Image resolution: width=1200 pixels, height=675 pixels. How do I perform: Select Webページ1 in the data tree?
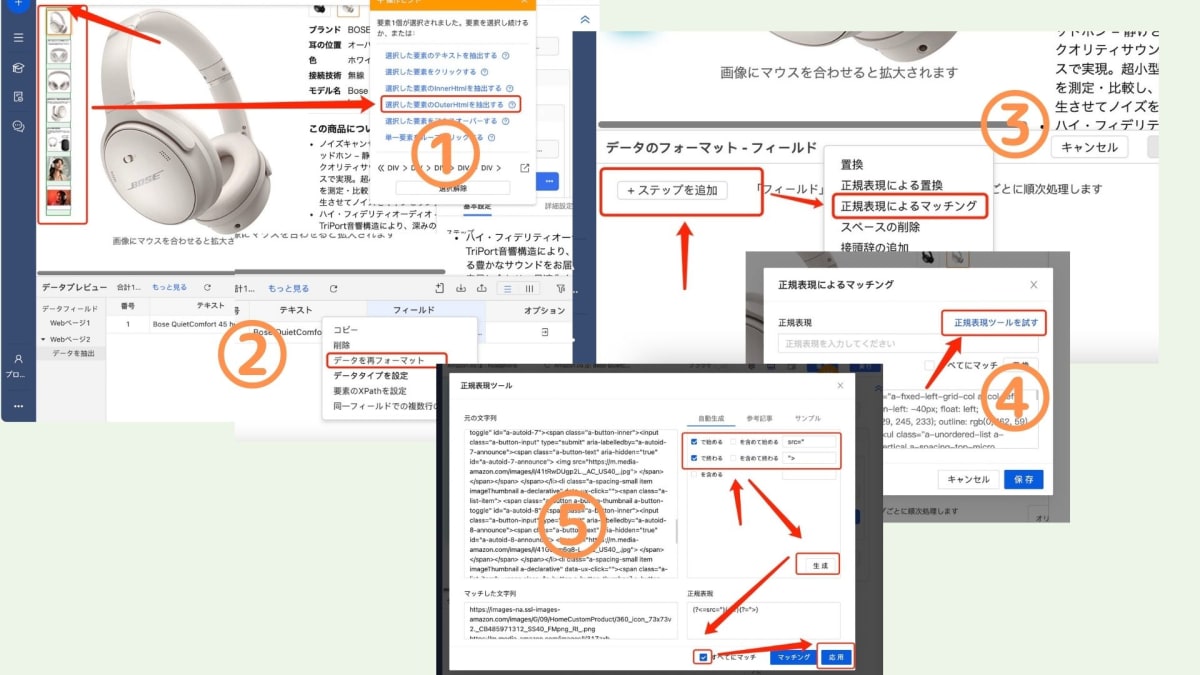(71, 323)
